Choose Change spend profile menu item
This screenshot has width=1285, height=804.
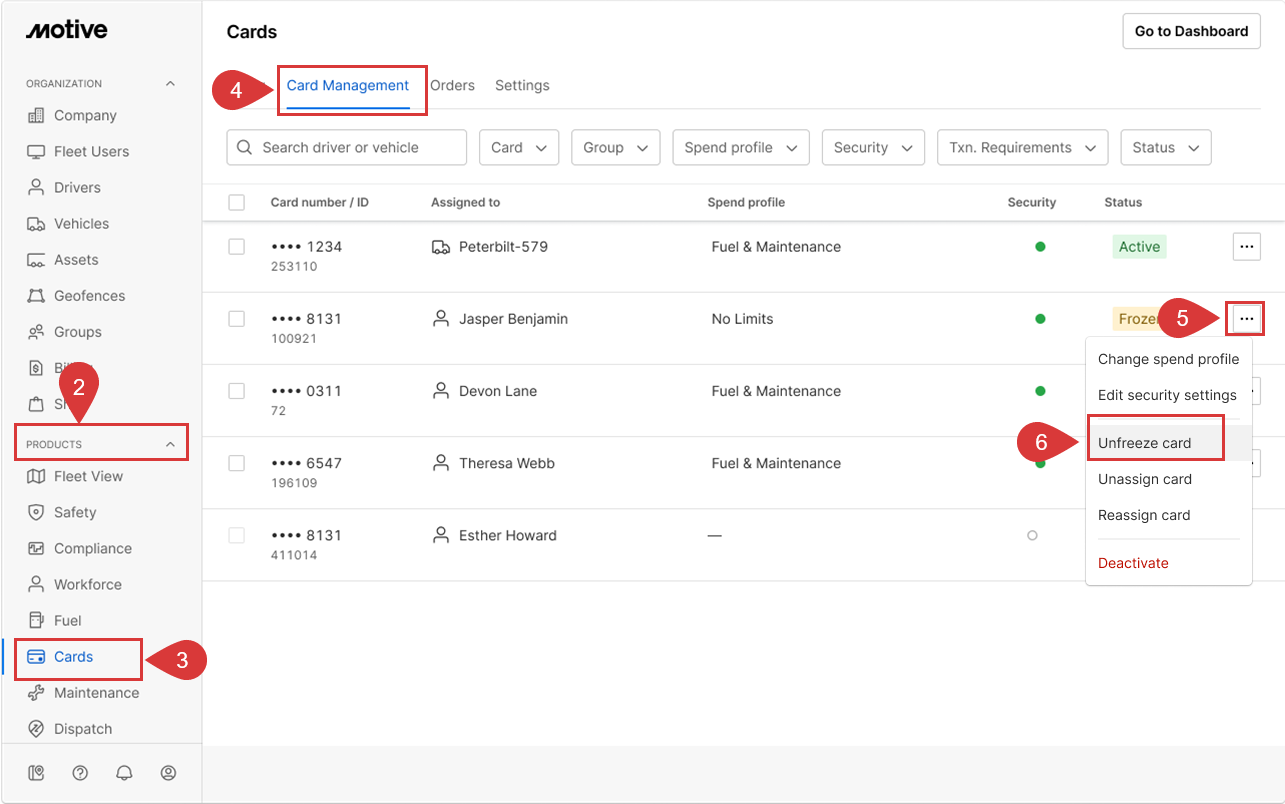(1168, 359)
